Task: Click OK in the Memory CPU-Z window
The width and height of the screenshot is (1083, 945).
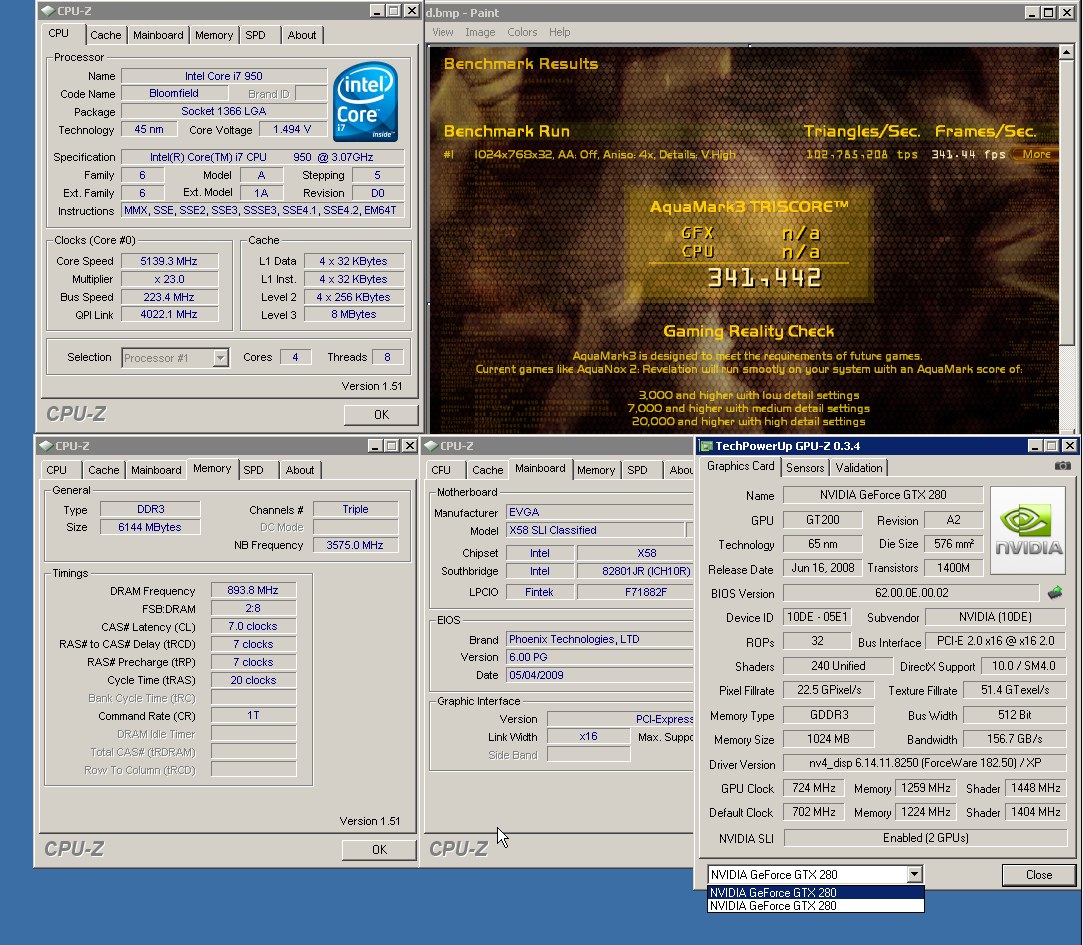Action: pos(379,850)
